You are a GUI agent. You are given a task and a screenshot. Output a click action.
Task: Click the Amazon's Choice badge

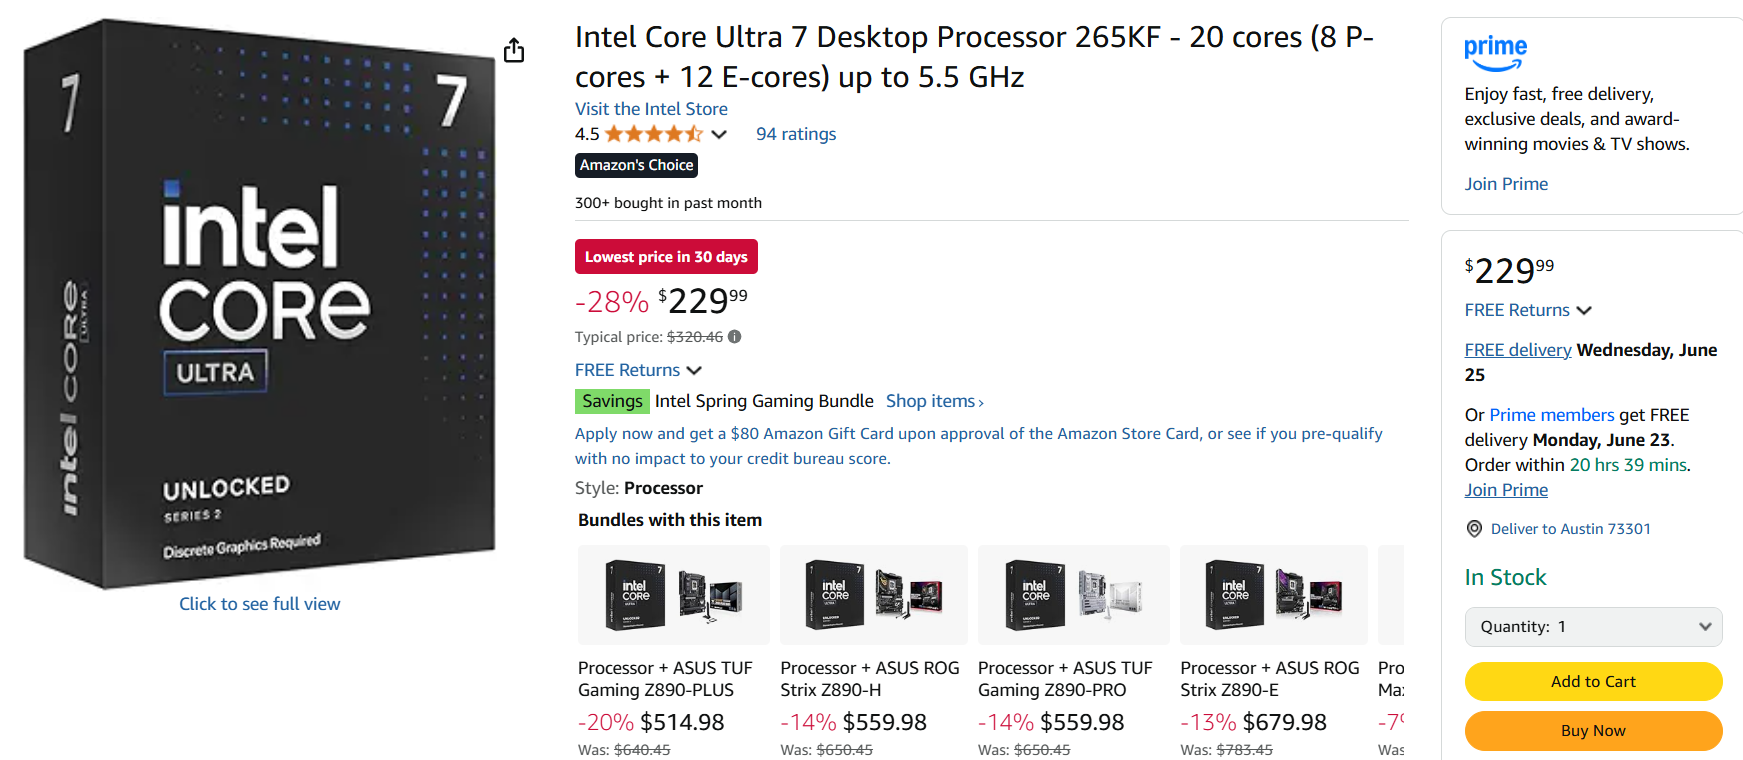(636, 165)
